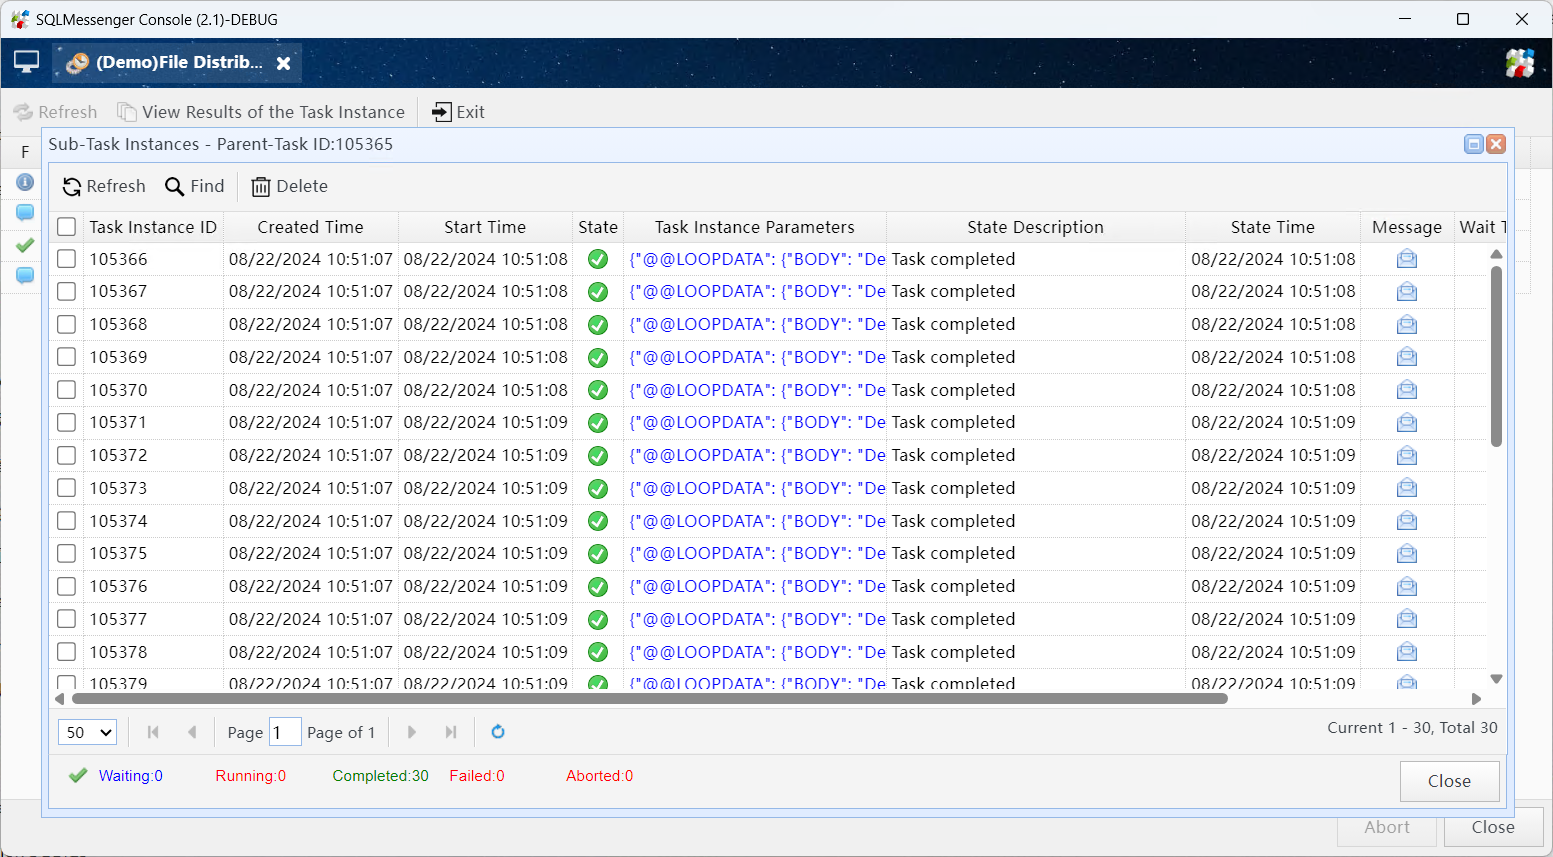Image resolution: width=1553 pixels, height=857 pixels.
Task: Click the SQLMessenger logo at top right
Action: click(1519, 63)
